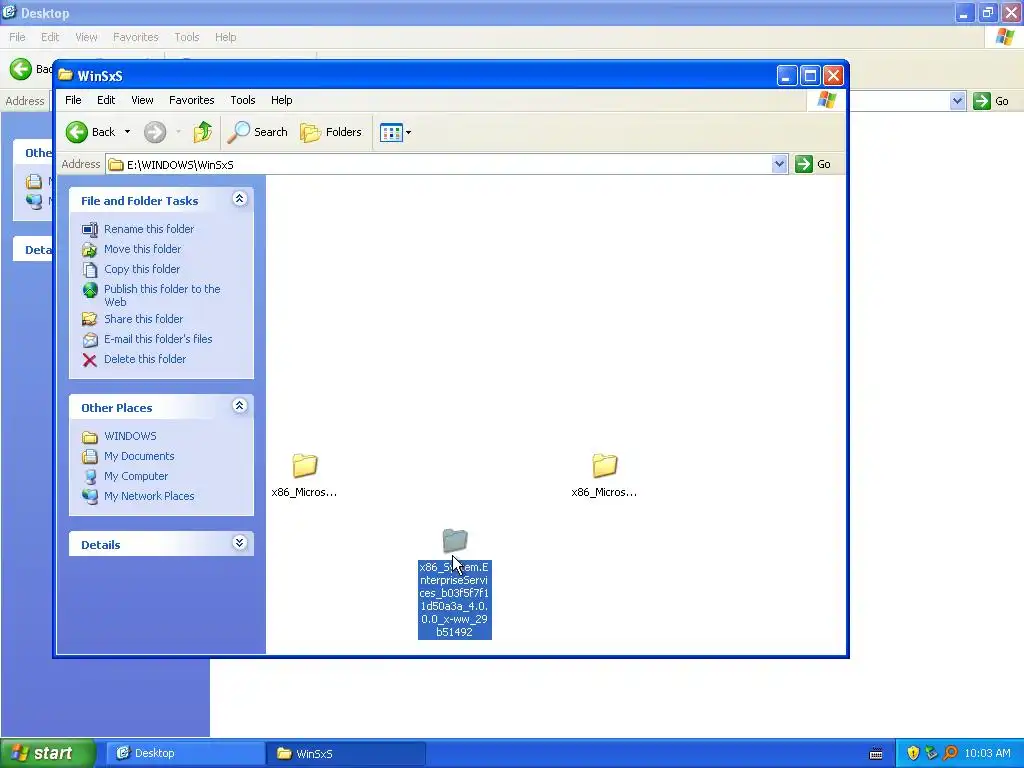
Task: Click the red X Delete icon
Action: coord(89,360)
